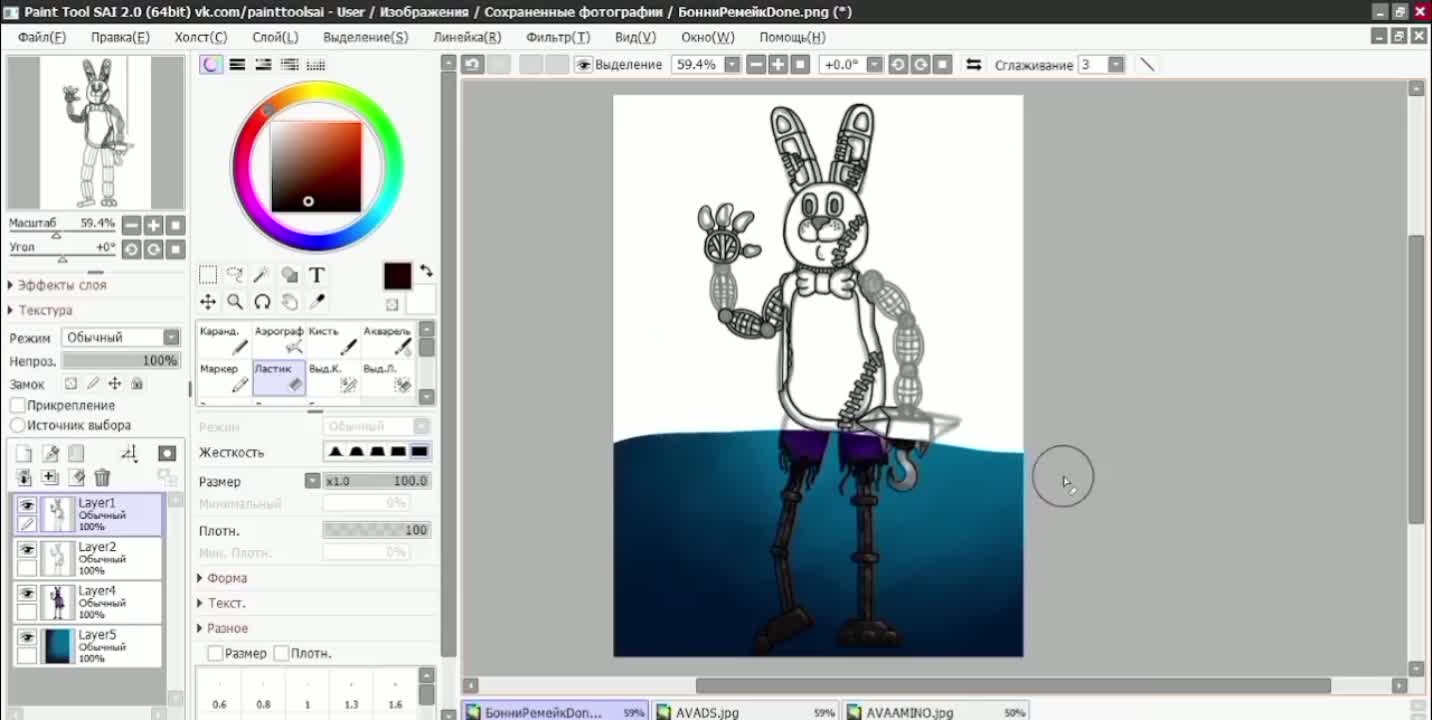Click the foreground dark color swatch

397,276
